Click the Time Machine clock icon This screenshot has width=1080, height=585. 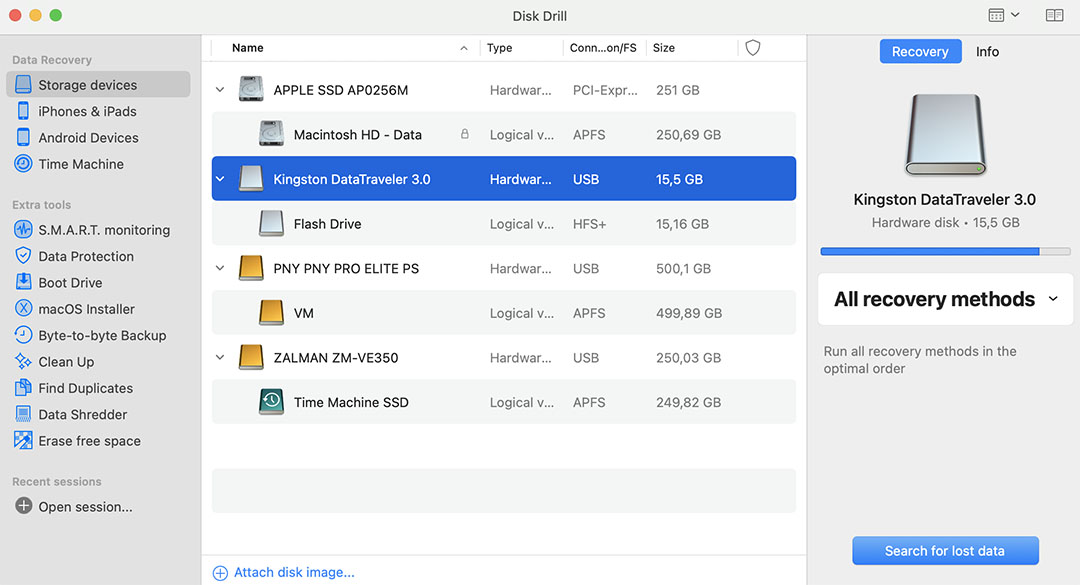point(23,163)
